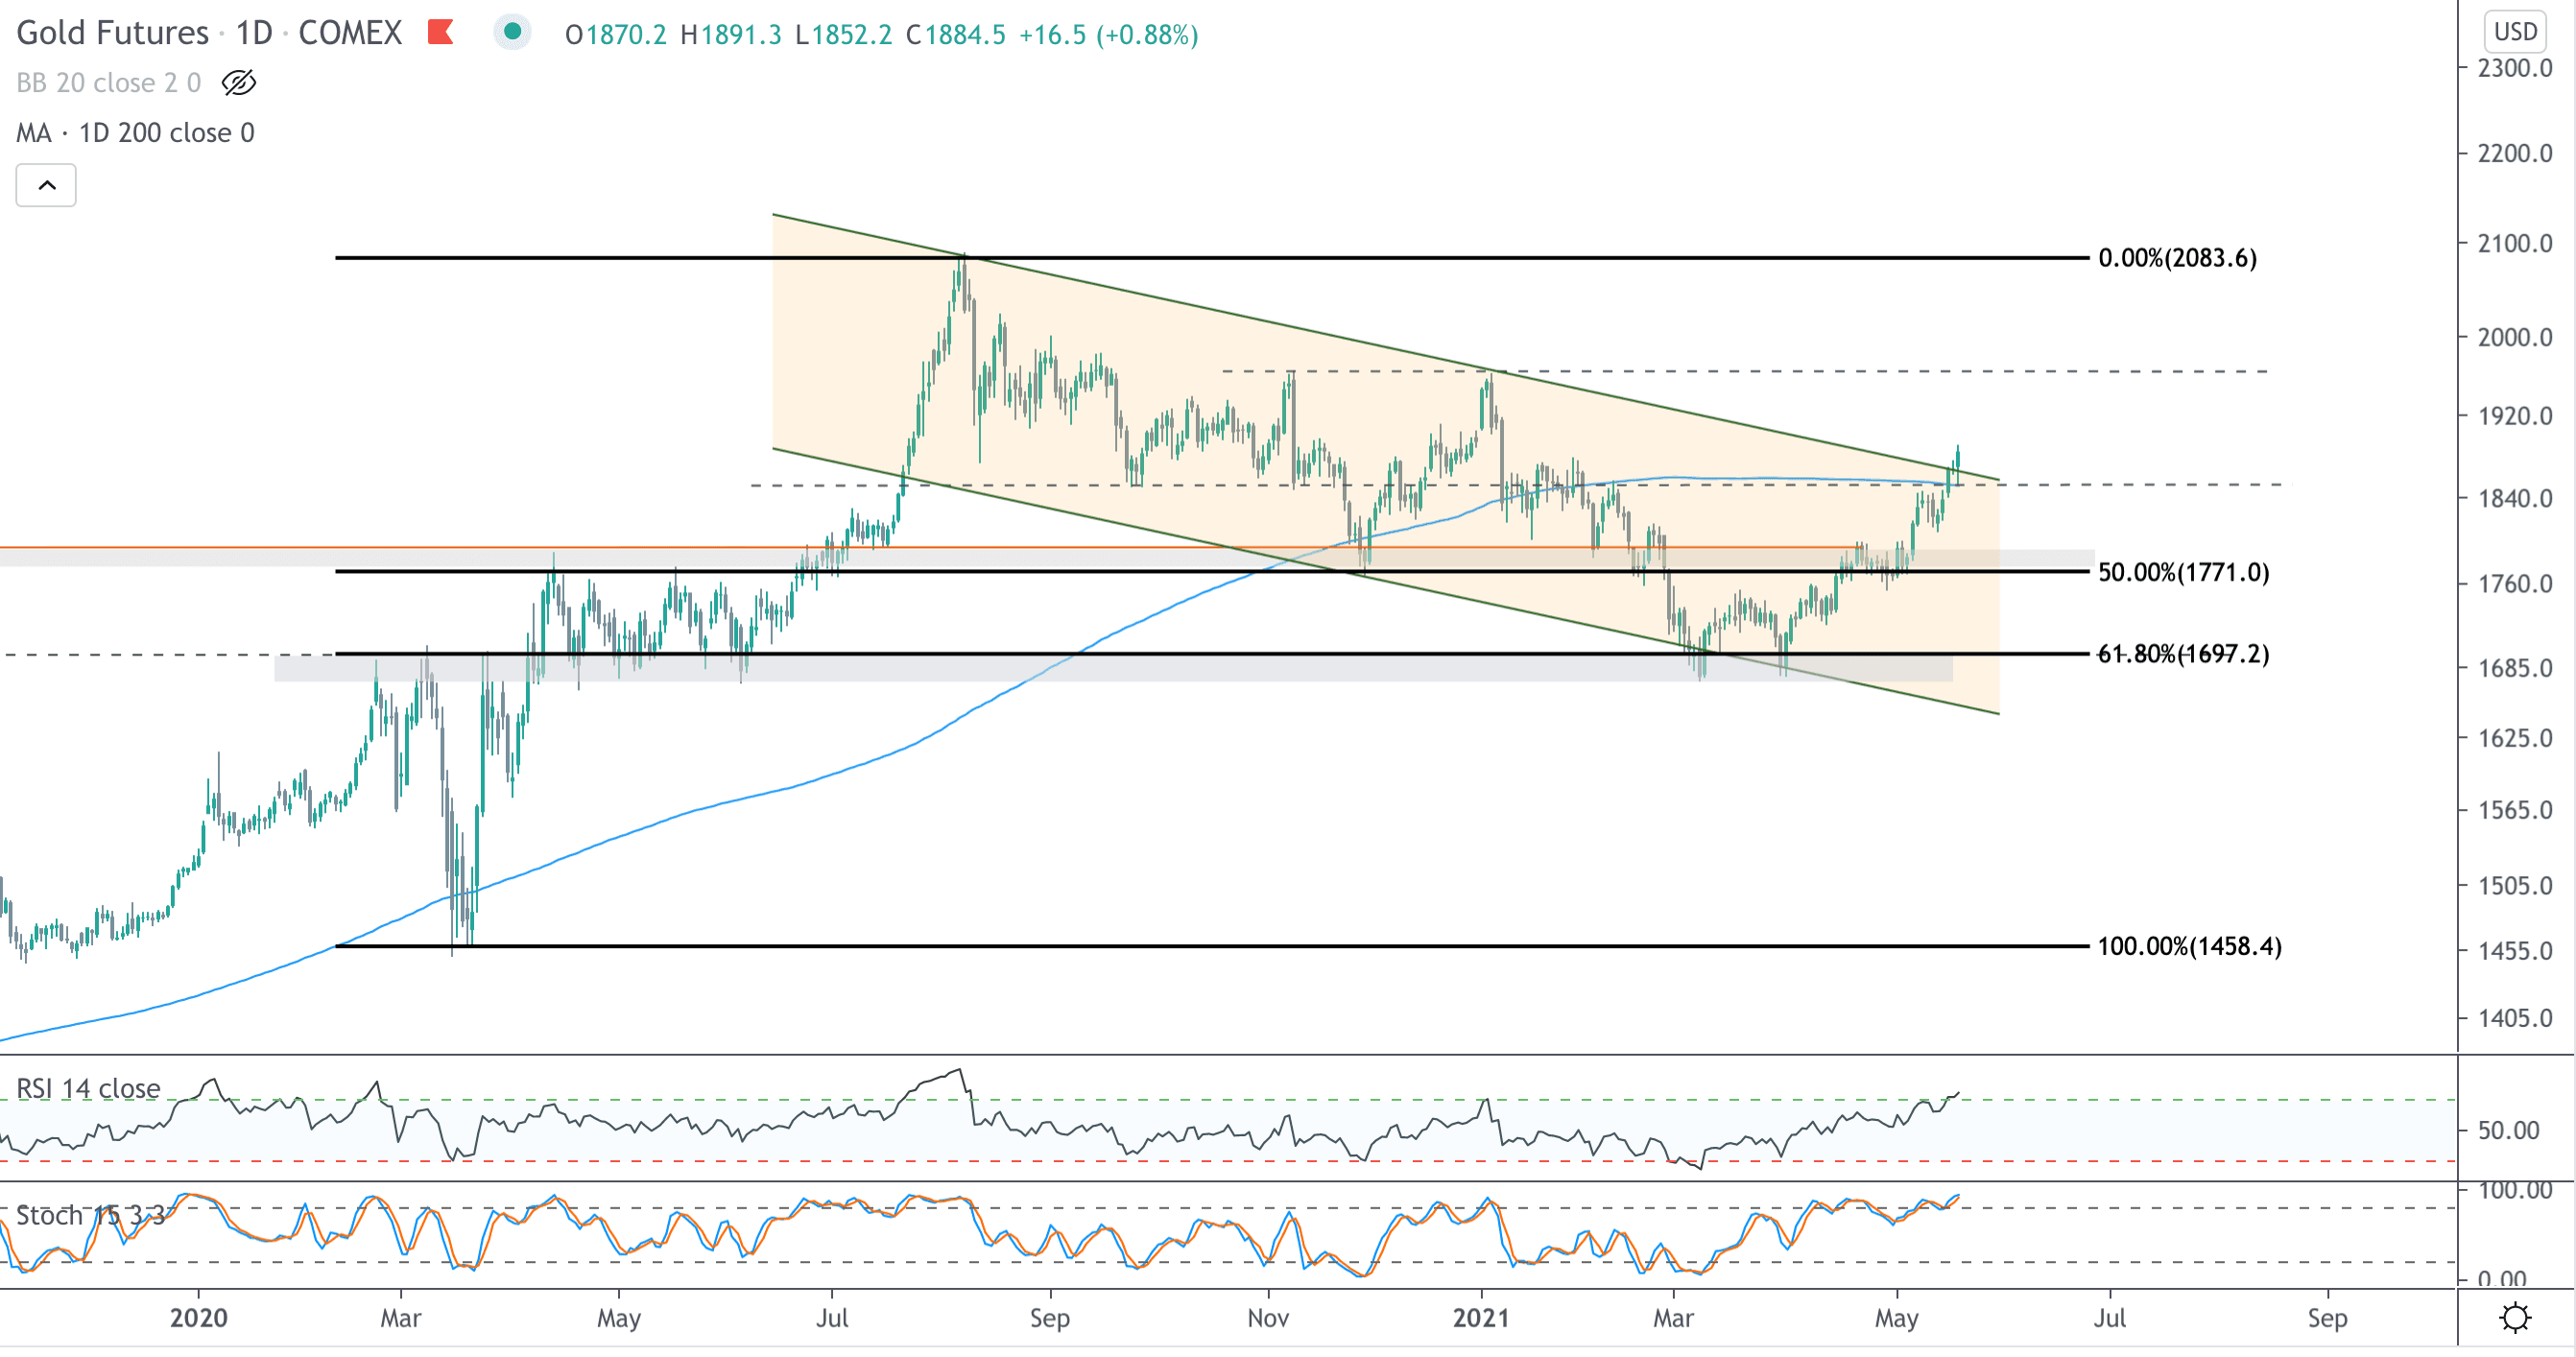Select the 50.00%(1771.0) Fibonacci level label
This screenshot has width=2576, height=1357.
(x=2183, y=572)
